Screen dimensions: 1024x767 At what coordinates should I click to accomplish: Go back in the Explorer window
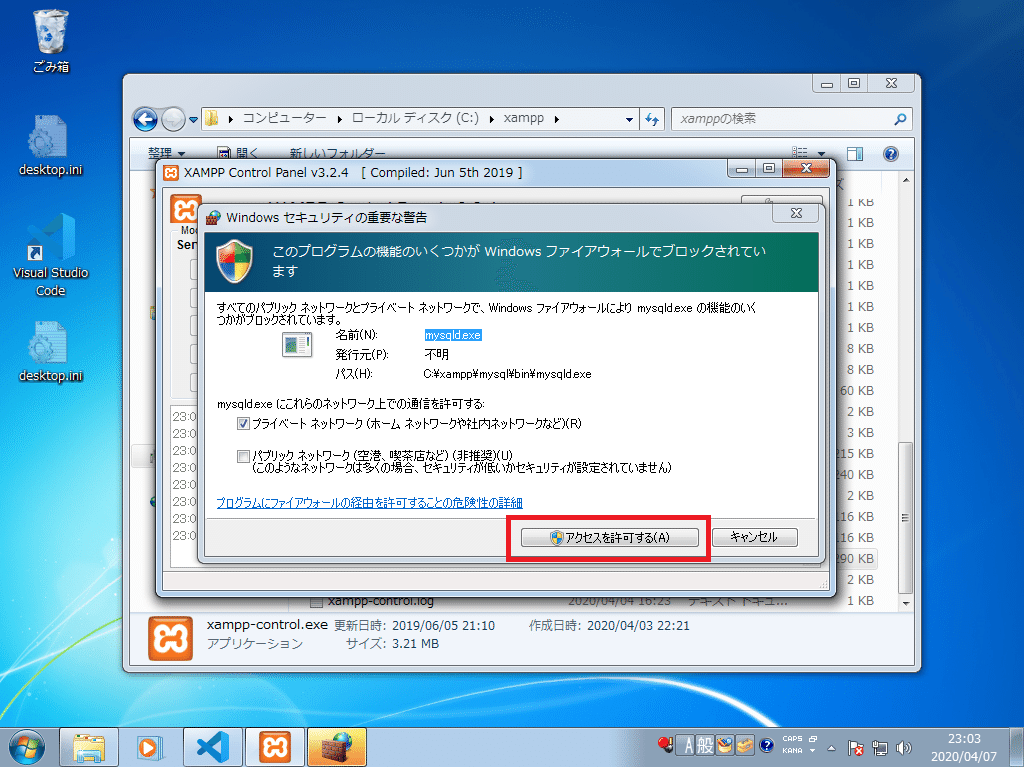(x=145, y=119)
